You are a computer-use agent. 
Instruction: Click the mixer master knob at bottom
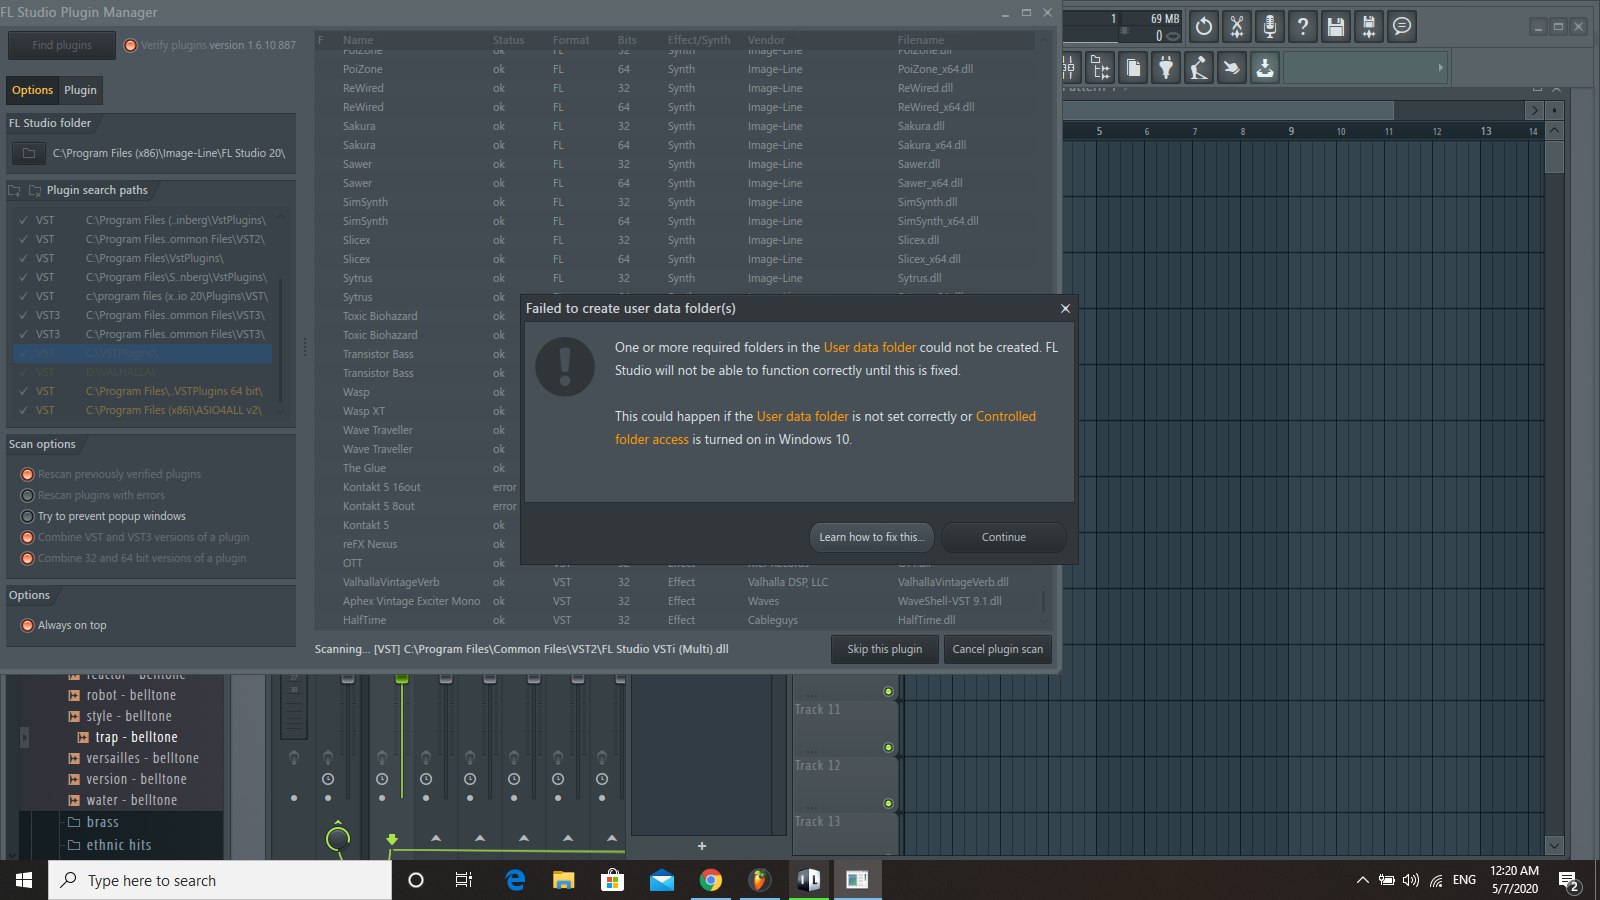[338, 838]
